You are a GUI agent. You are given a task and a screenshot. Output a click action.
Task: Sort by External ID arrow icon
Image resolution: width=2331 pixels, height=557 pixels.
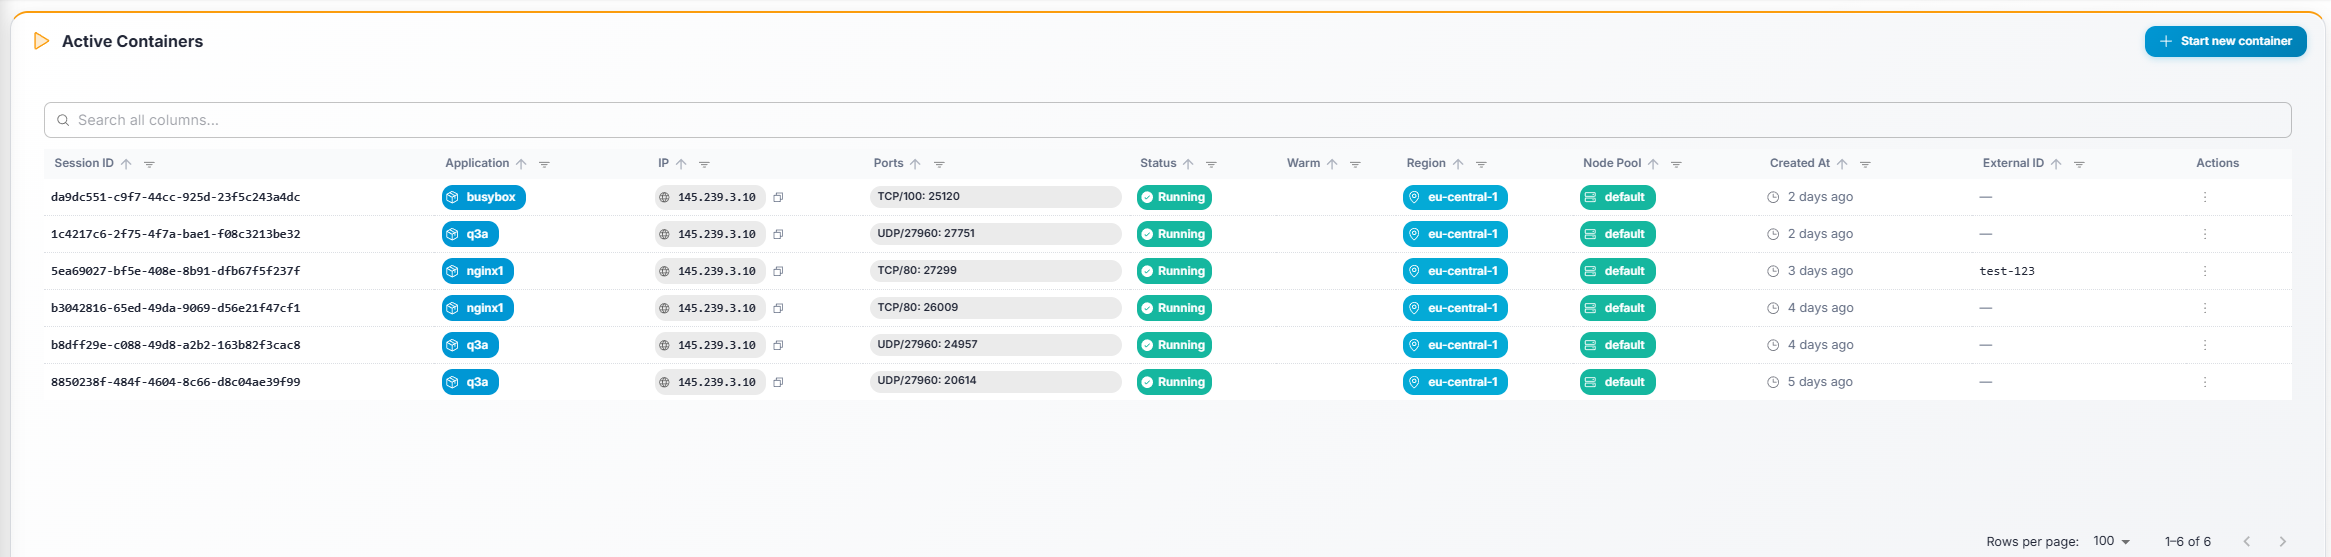click(x=2056, y=164)
